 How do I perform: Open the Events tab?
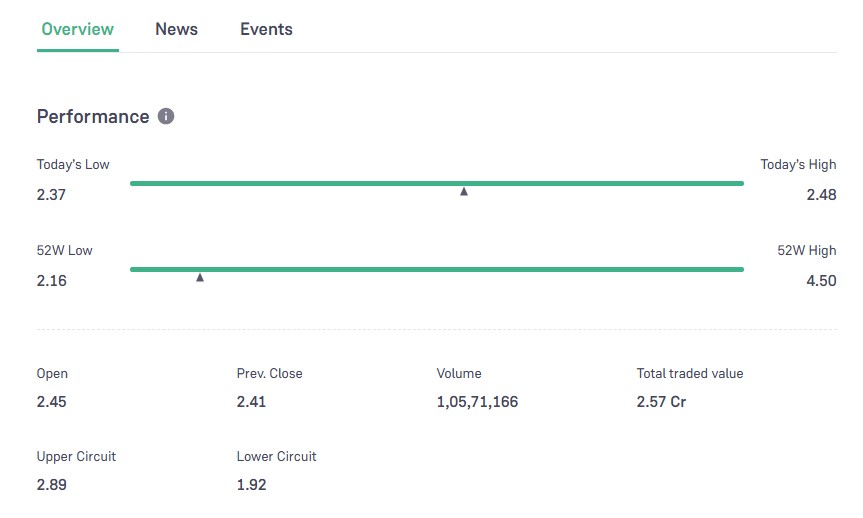coord(266,29)
